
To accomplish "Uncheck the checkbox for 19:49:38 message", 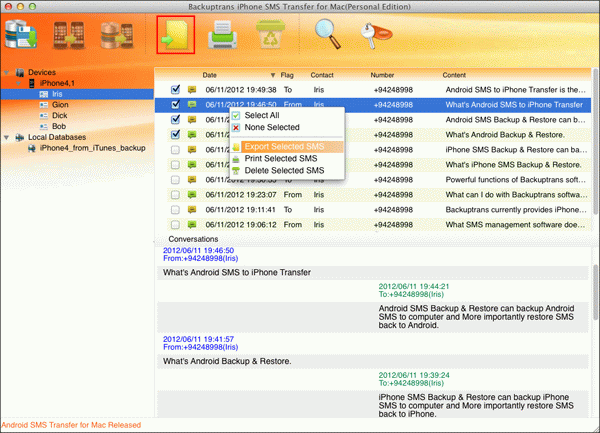I will [175, 90].
